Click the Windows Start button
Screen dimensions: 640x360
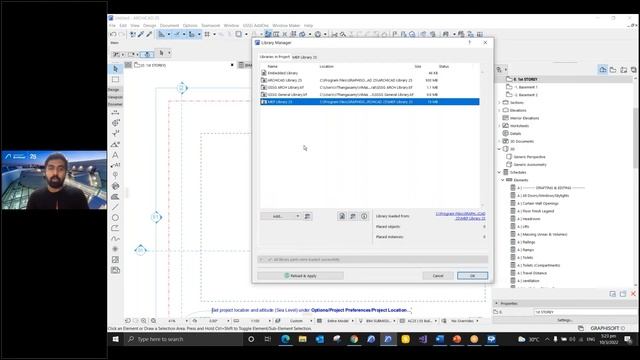click(x=116, y=339)
